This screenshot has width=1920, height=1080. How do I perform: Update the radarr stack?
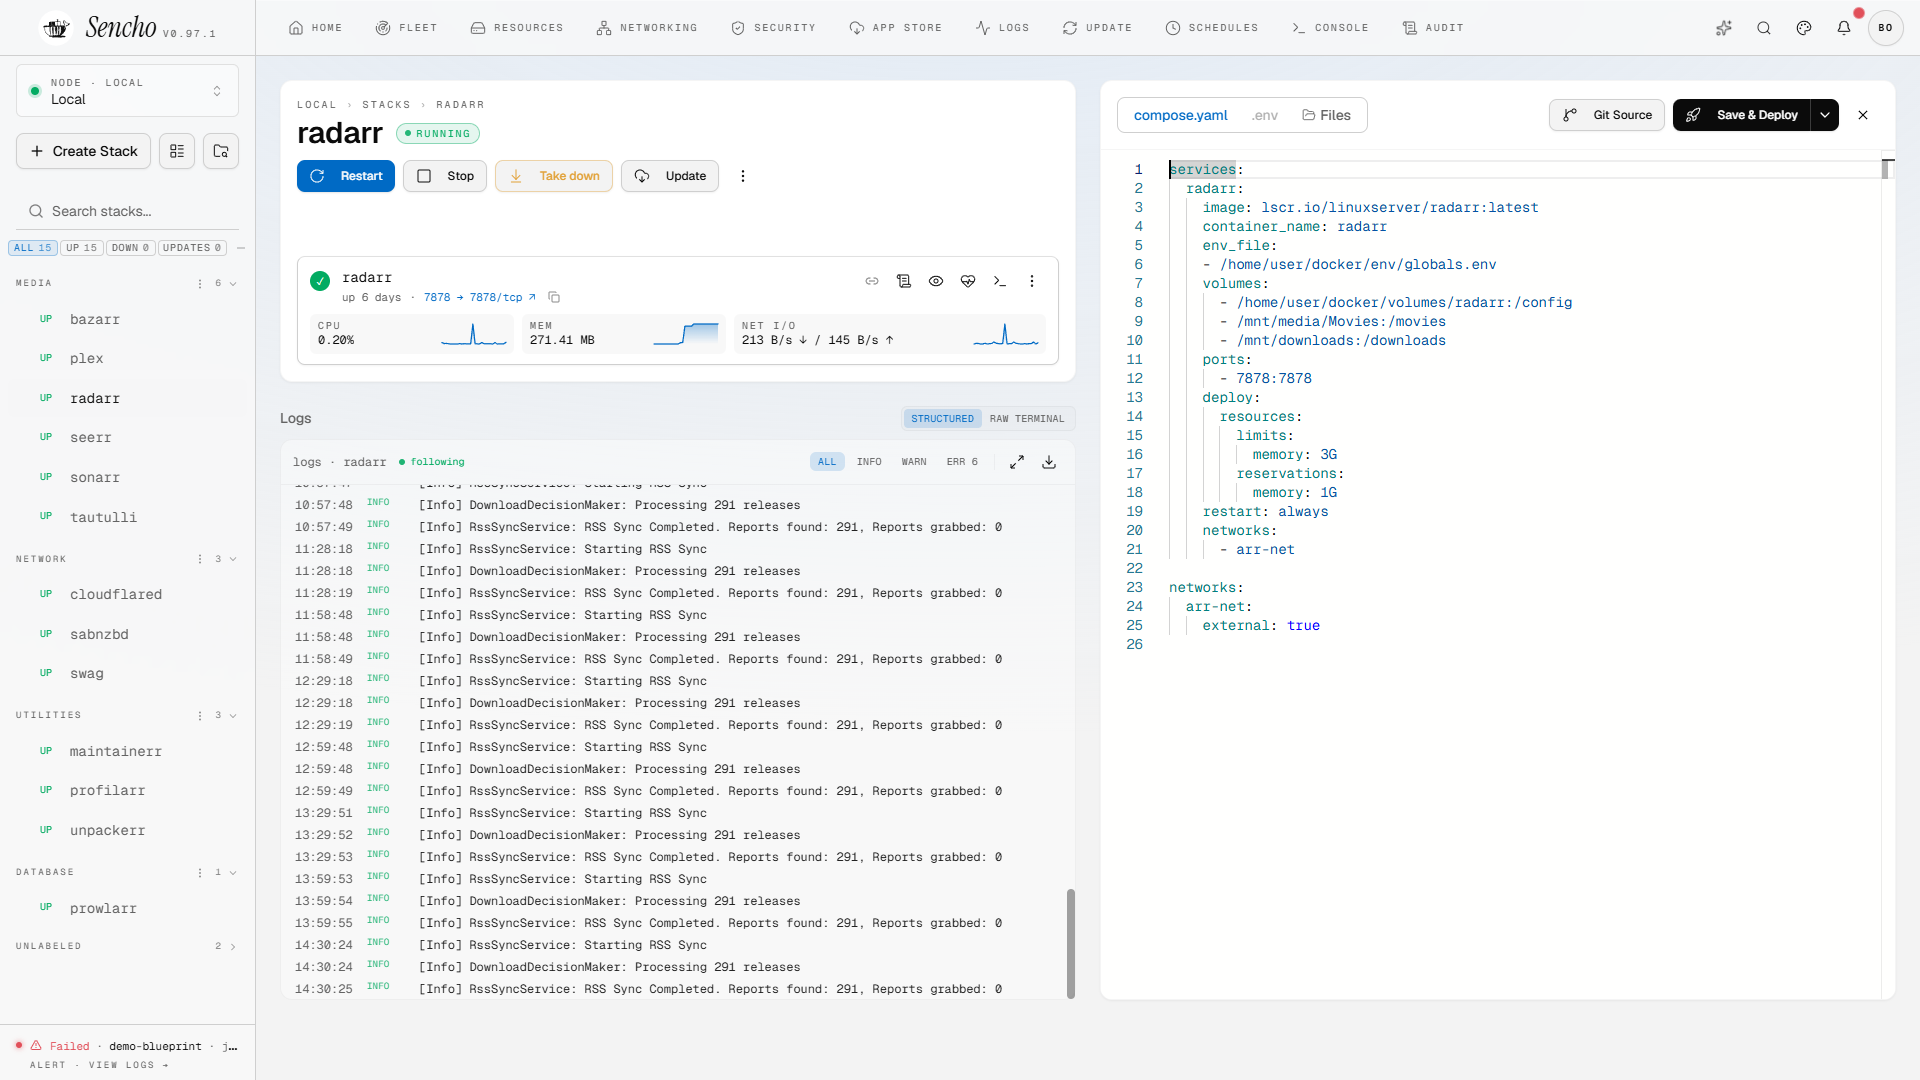[670, 176]
